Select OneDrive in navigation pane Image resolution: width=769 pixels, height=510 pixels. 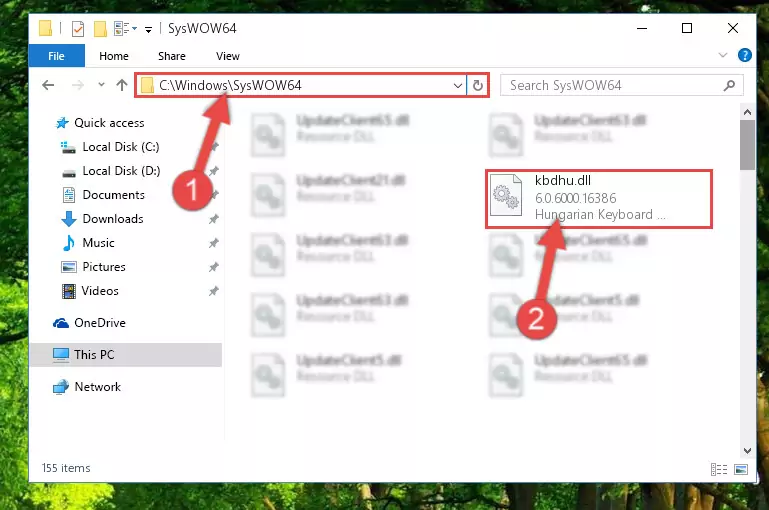100,323
